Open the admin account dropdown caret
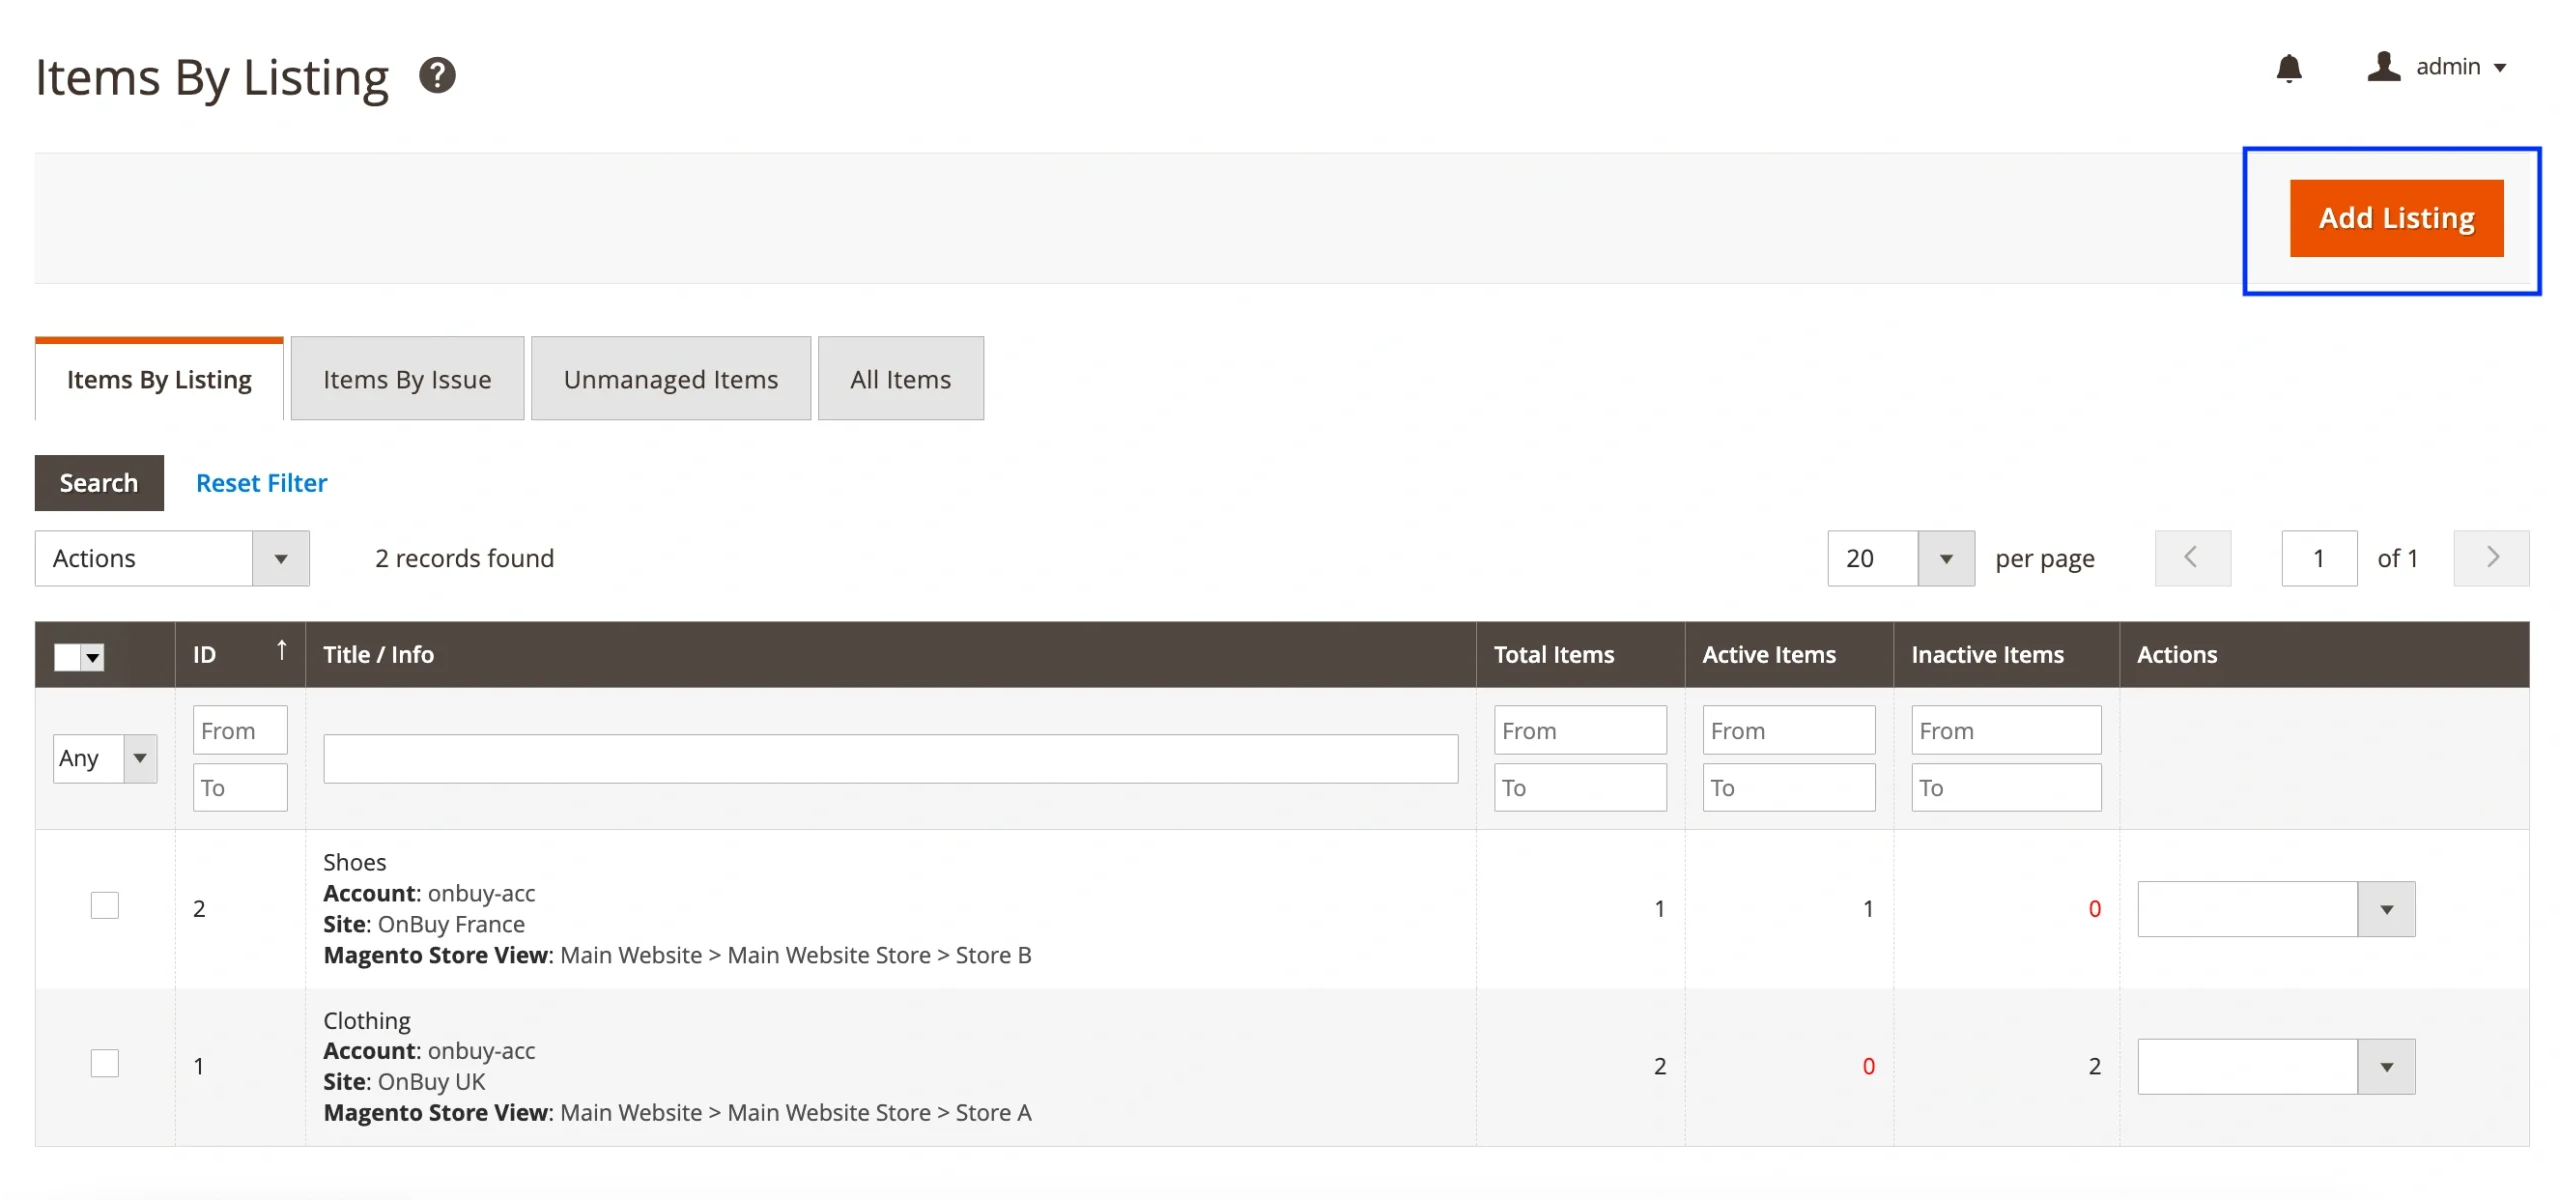The image size is (2560, 1200). [2500, 68]
